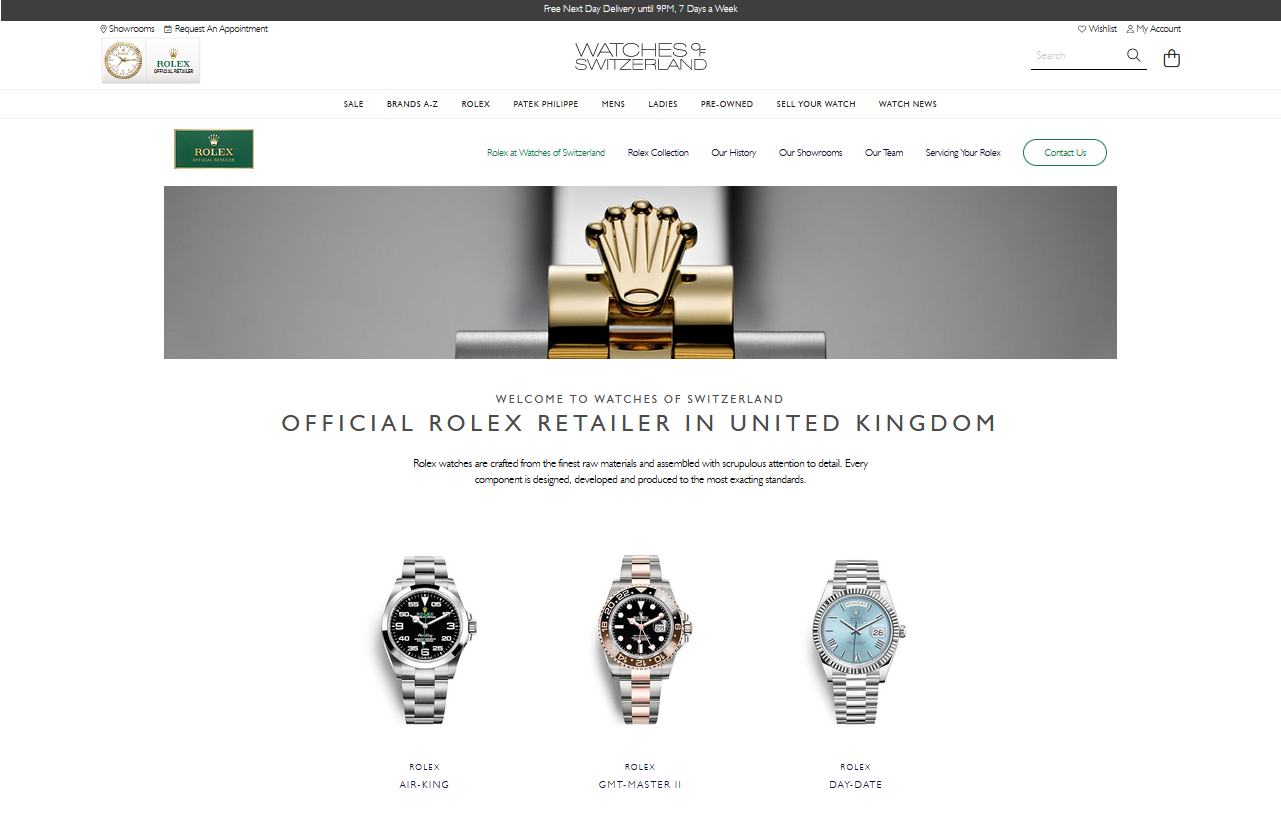1281x835 pixels.
Task: Click the Contact Us button
Action: pos(1065,153)
